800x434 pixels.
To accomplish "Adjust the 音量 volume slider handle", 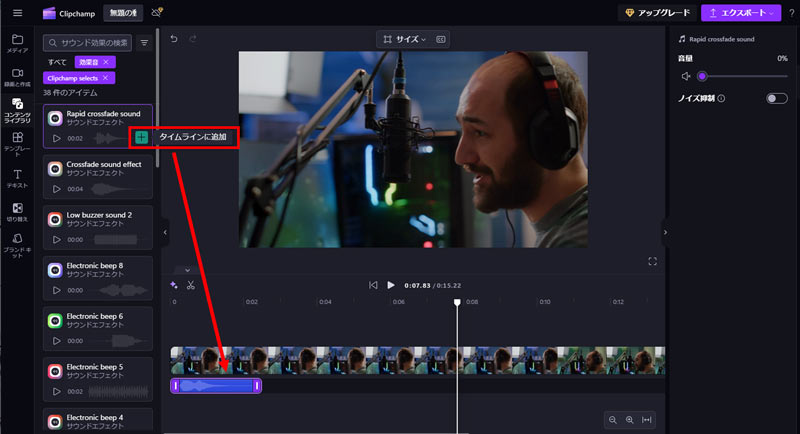I will [x=702, y=76].
